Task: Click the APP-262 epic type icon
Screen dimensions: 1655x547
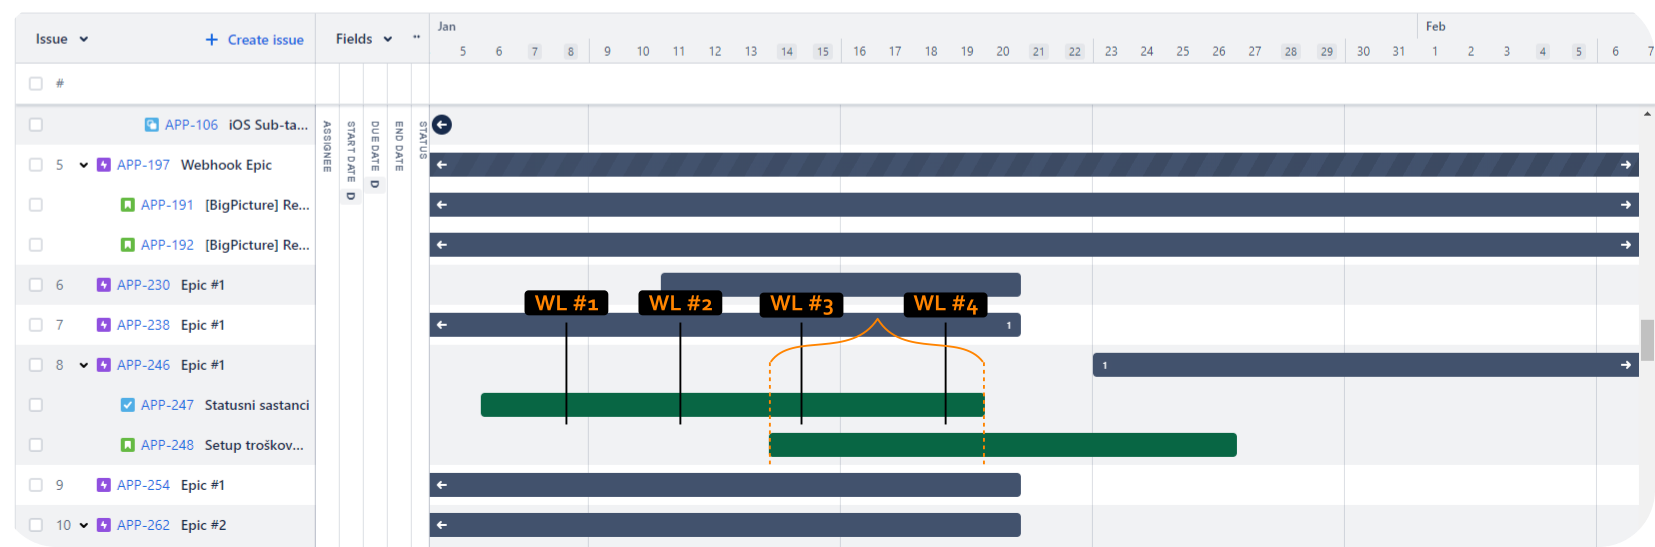Action: pos(104,525)
